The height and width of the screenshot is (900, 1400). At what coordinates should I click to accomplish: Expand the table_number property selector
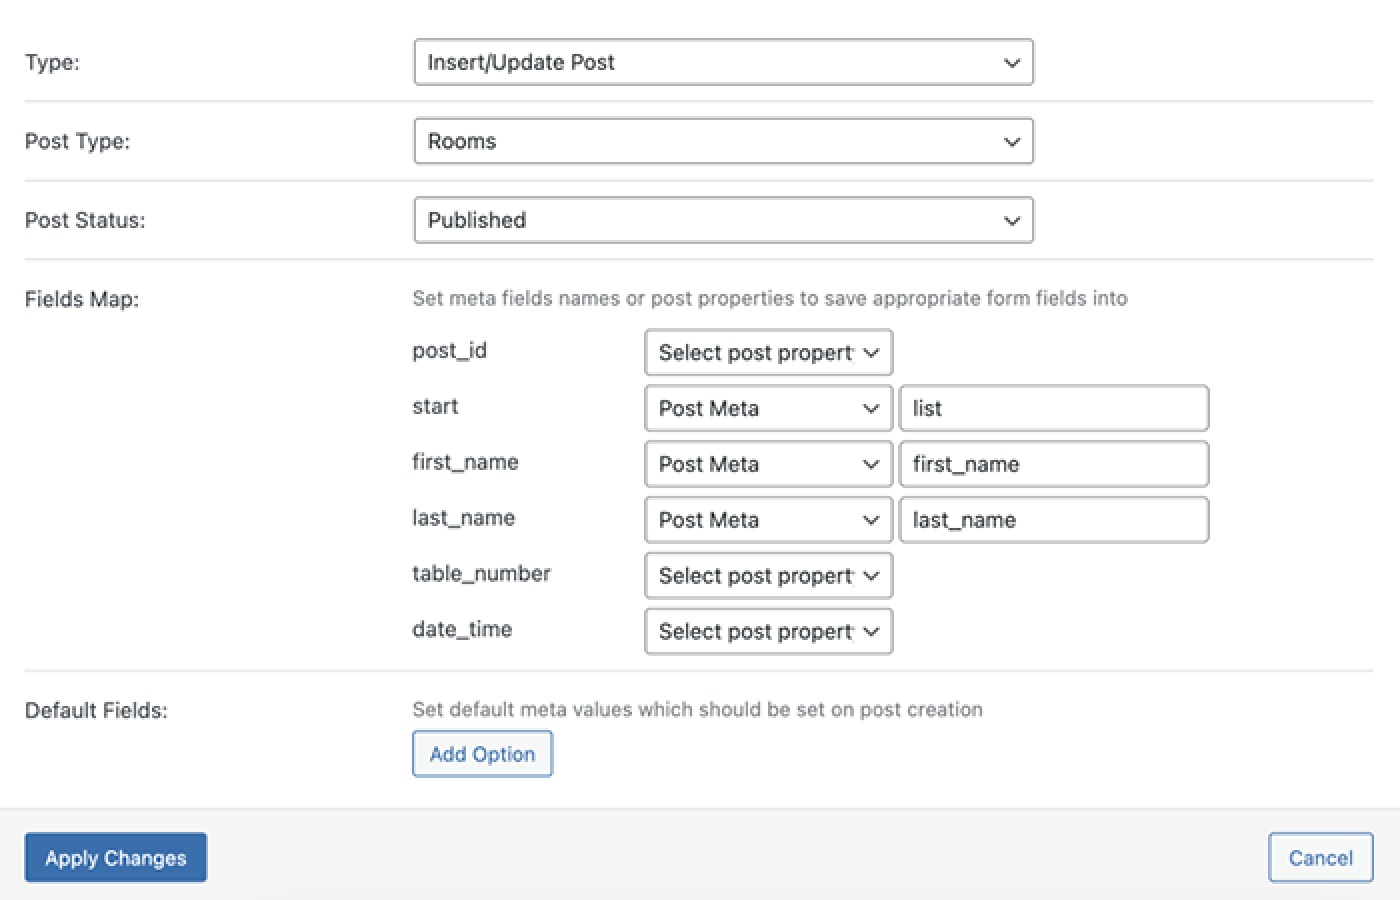(768, 576)
